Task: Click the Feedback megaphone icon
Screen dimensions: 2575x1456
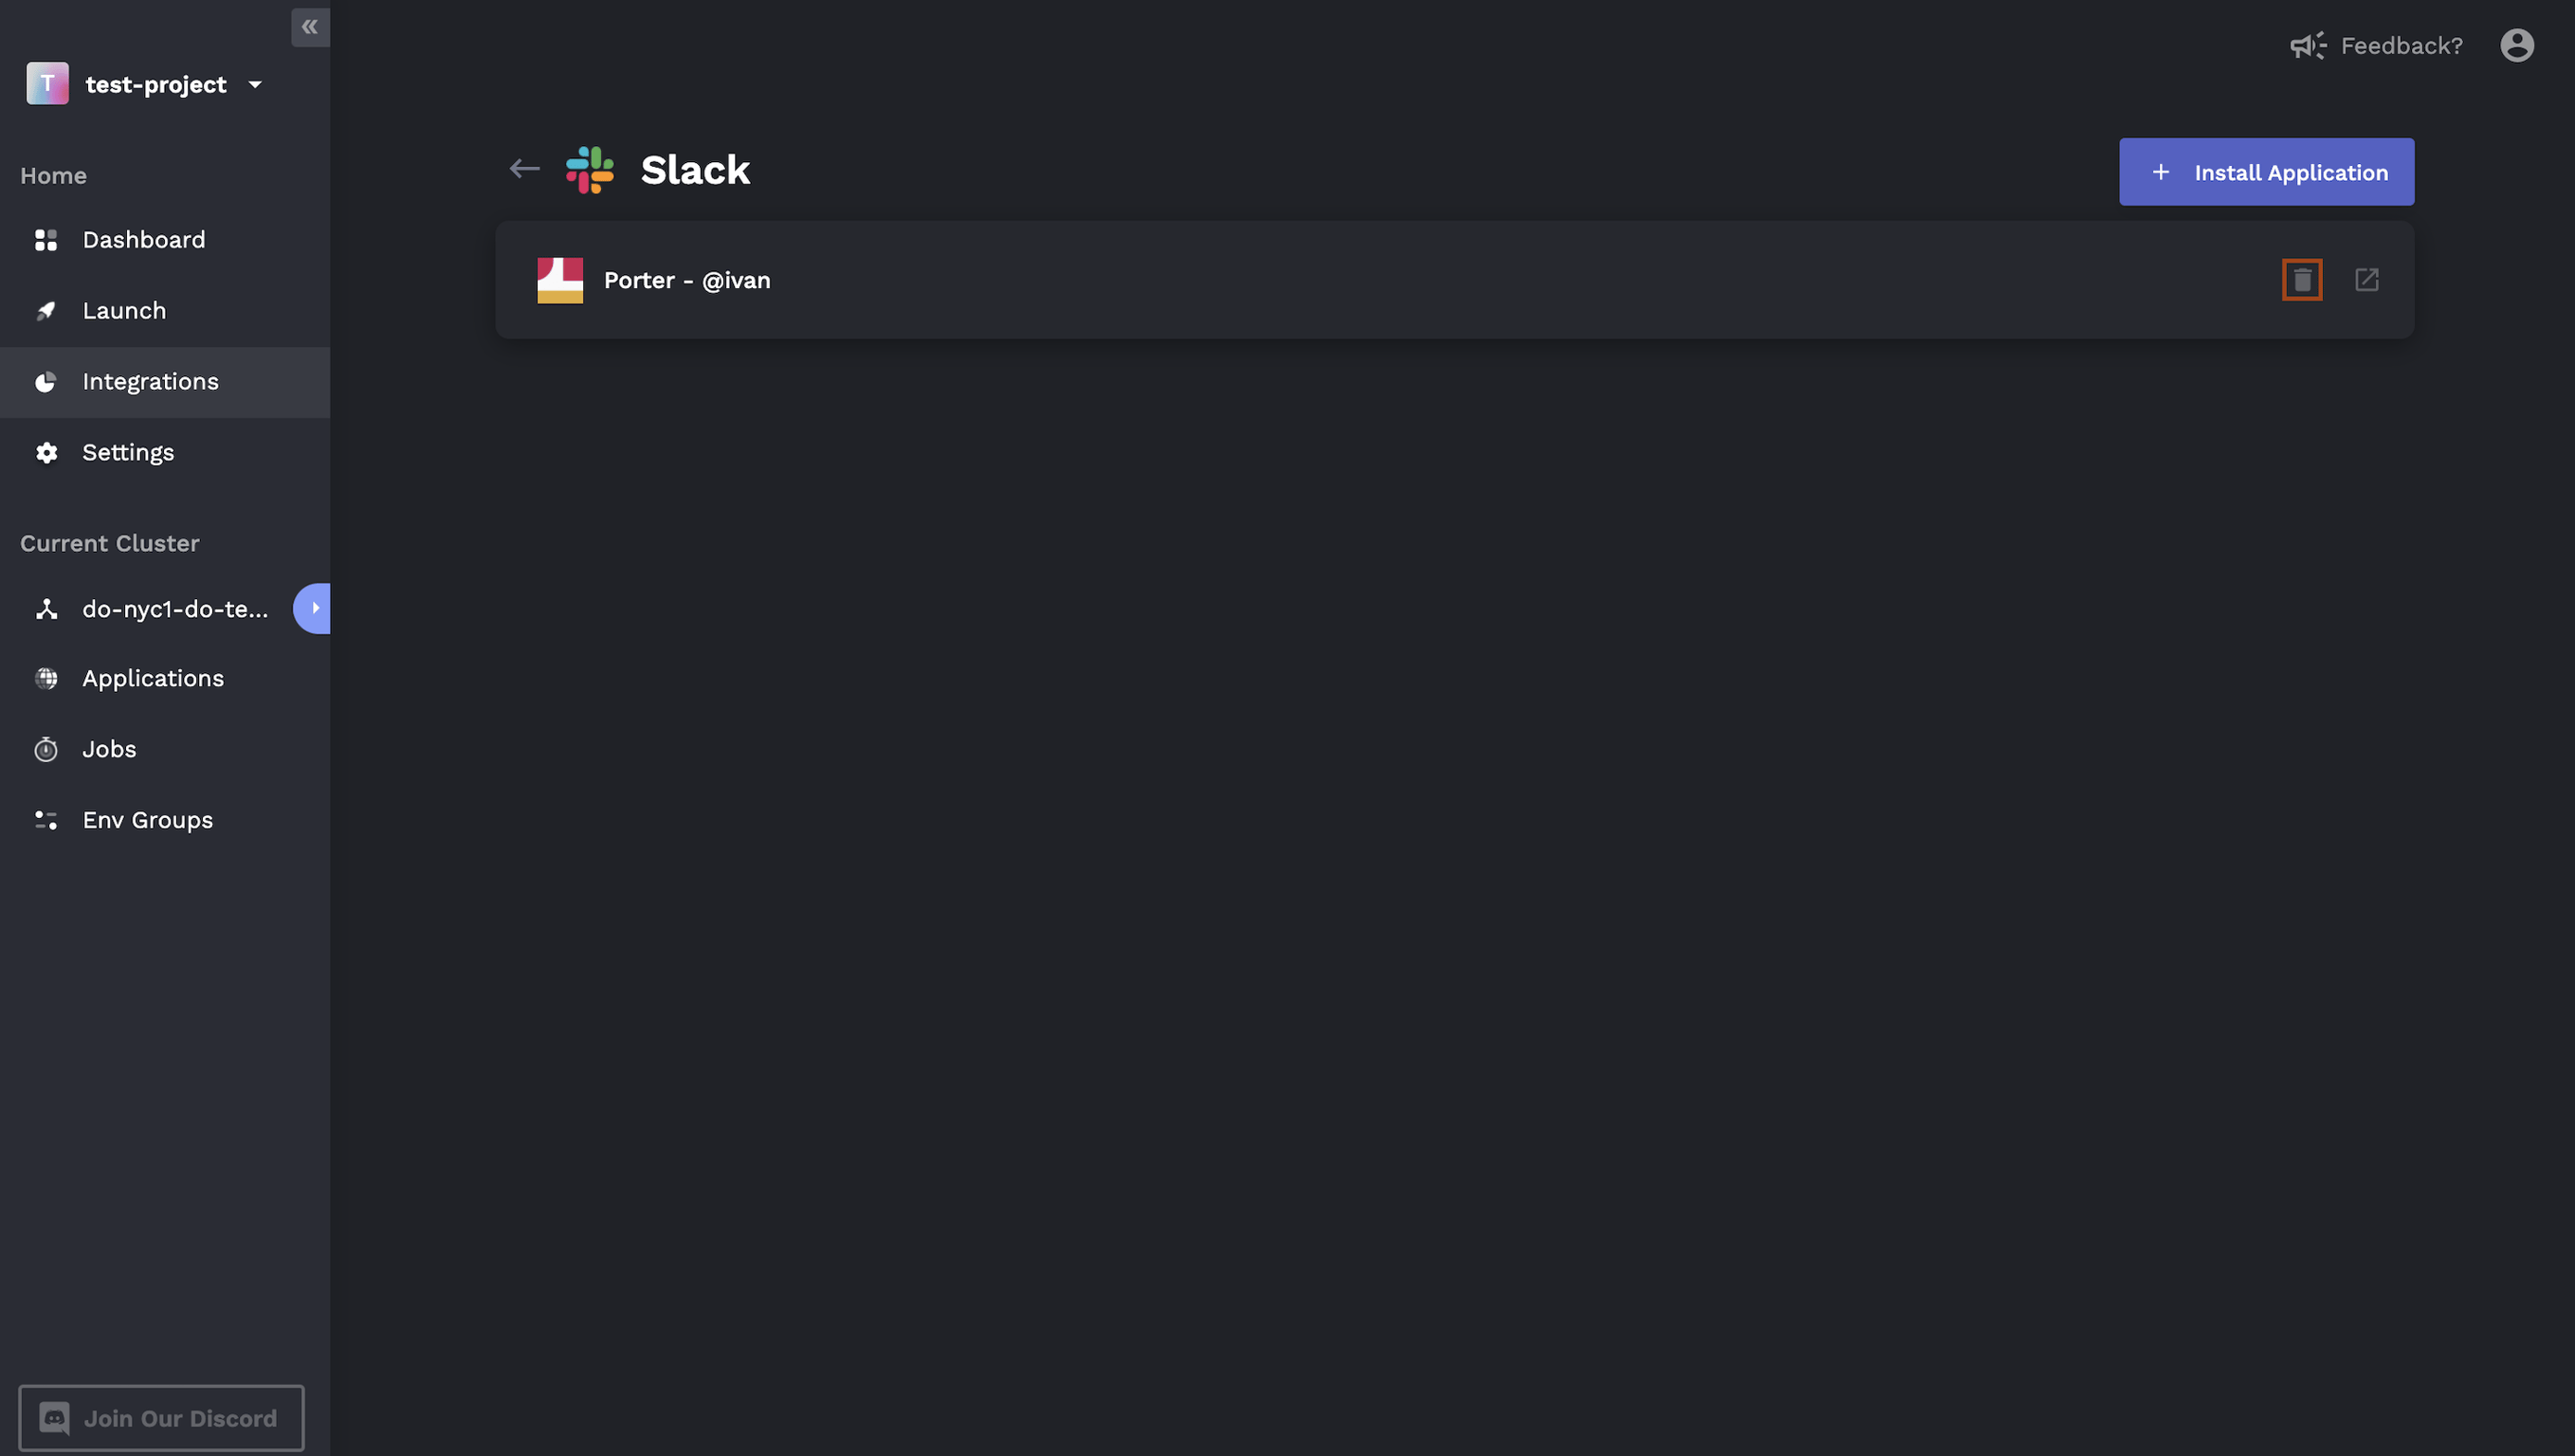Action: [2308, 46]
